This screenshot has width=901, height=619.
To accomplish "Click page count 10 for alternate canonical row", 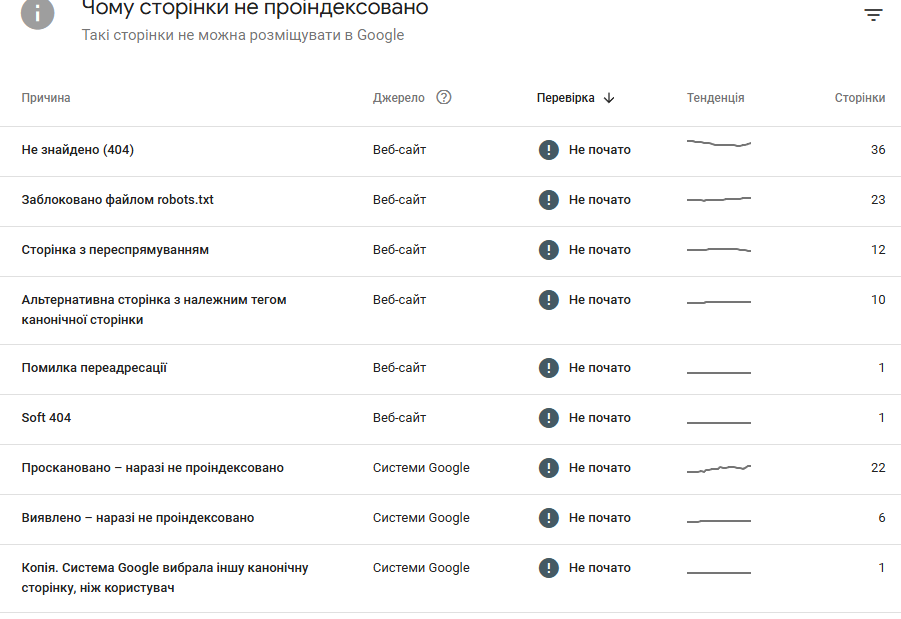I will (x=877, y=300).
